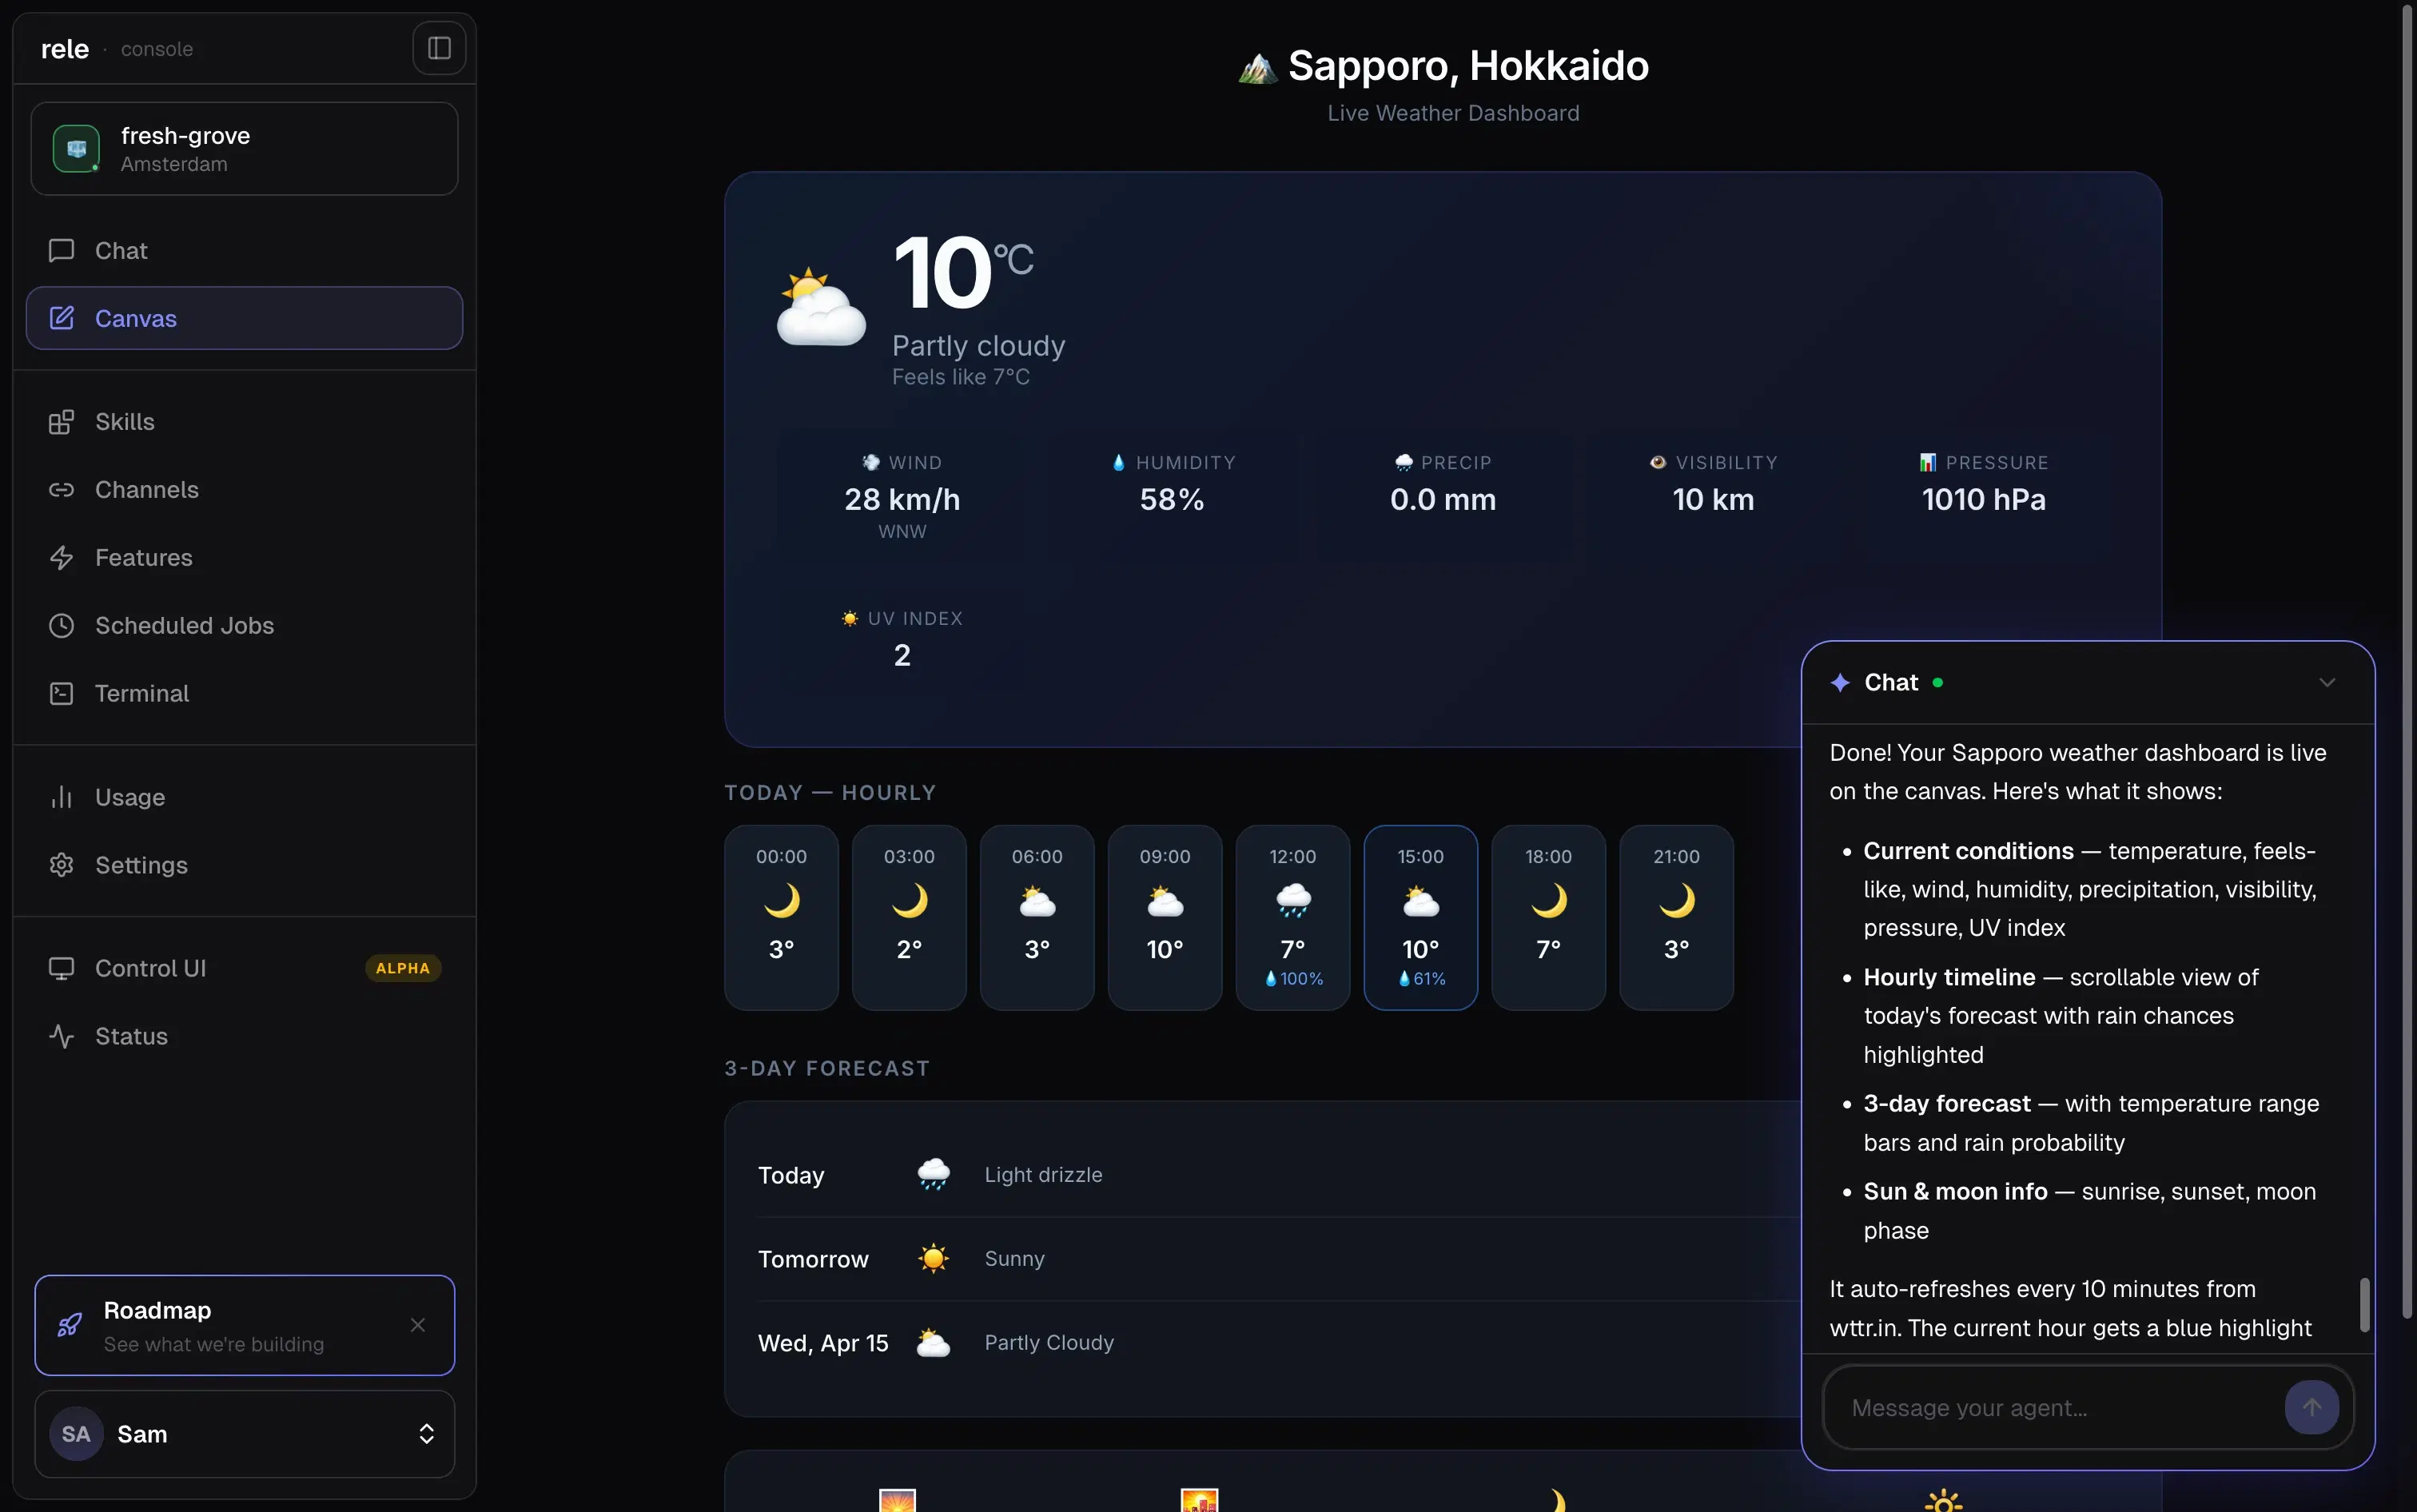Open the fresh-grove workspace selector
Screen dimensions: 2417x1512
click(x=244, y=149)
